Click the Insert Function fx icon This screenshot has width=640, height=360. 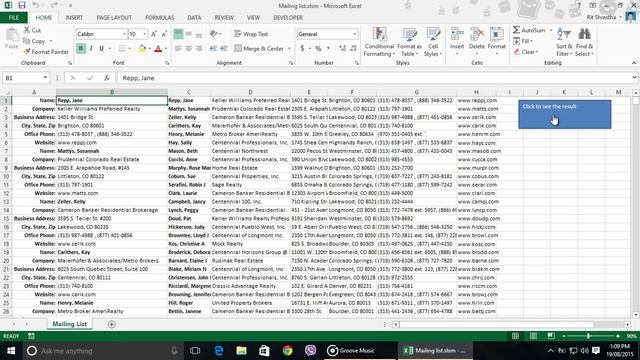coord(107,78)
